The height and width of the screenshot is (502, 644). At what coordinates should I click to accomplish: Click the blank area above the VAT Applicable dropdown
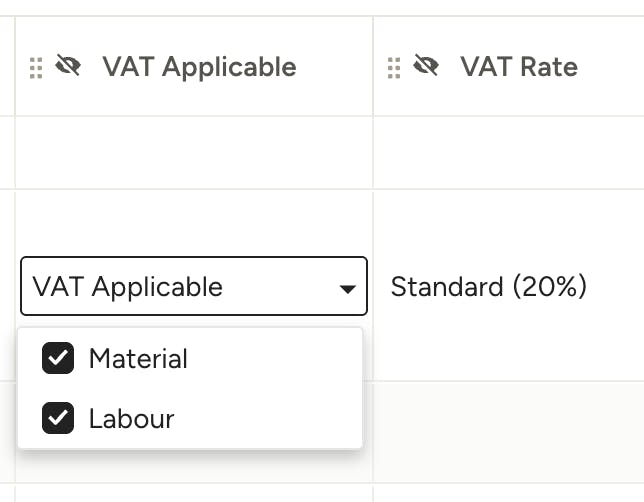click(194, 223)
